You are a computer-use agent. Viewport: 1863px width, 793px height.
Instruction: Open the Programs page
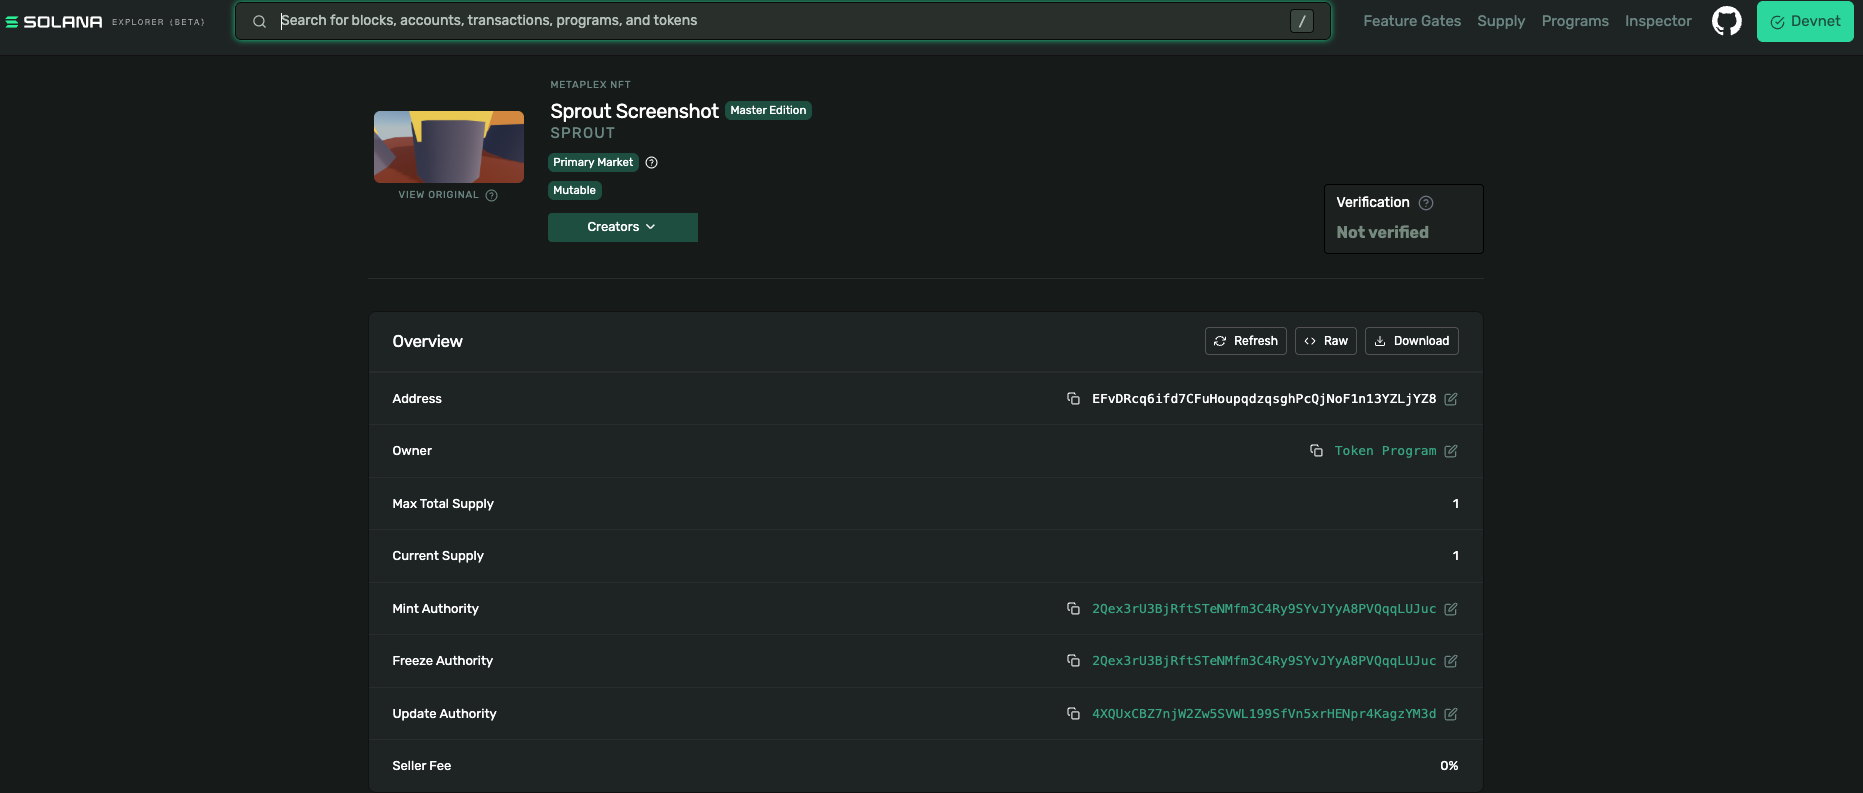point(1575,21)
